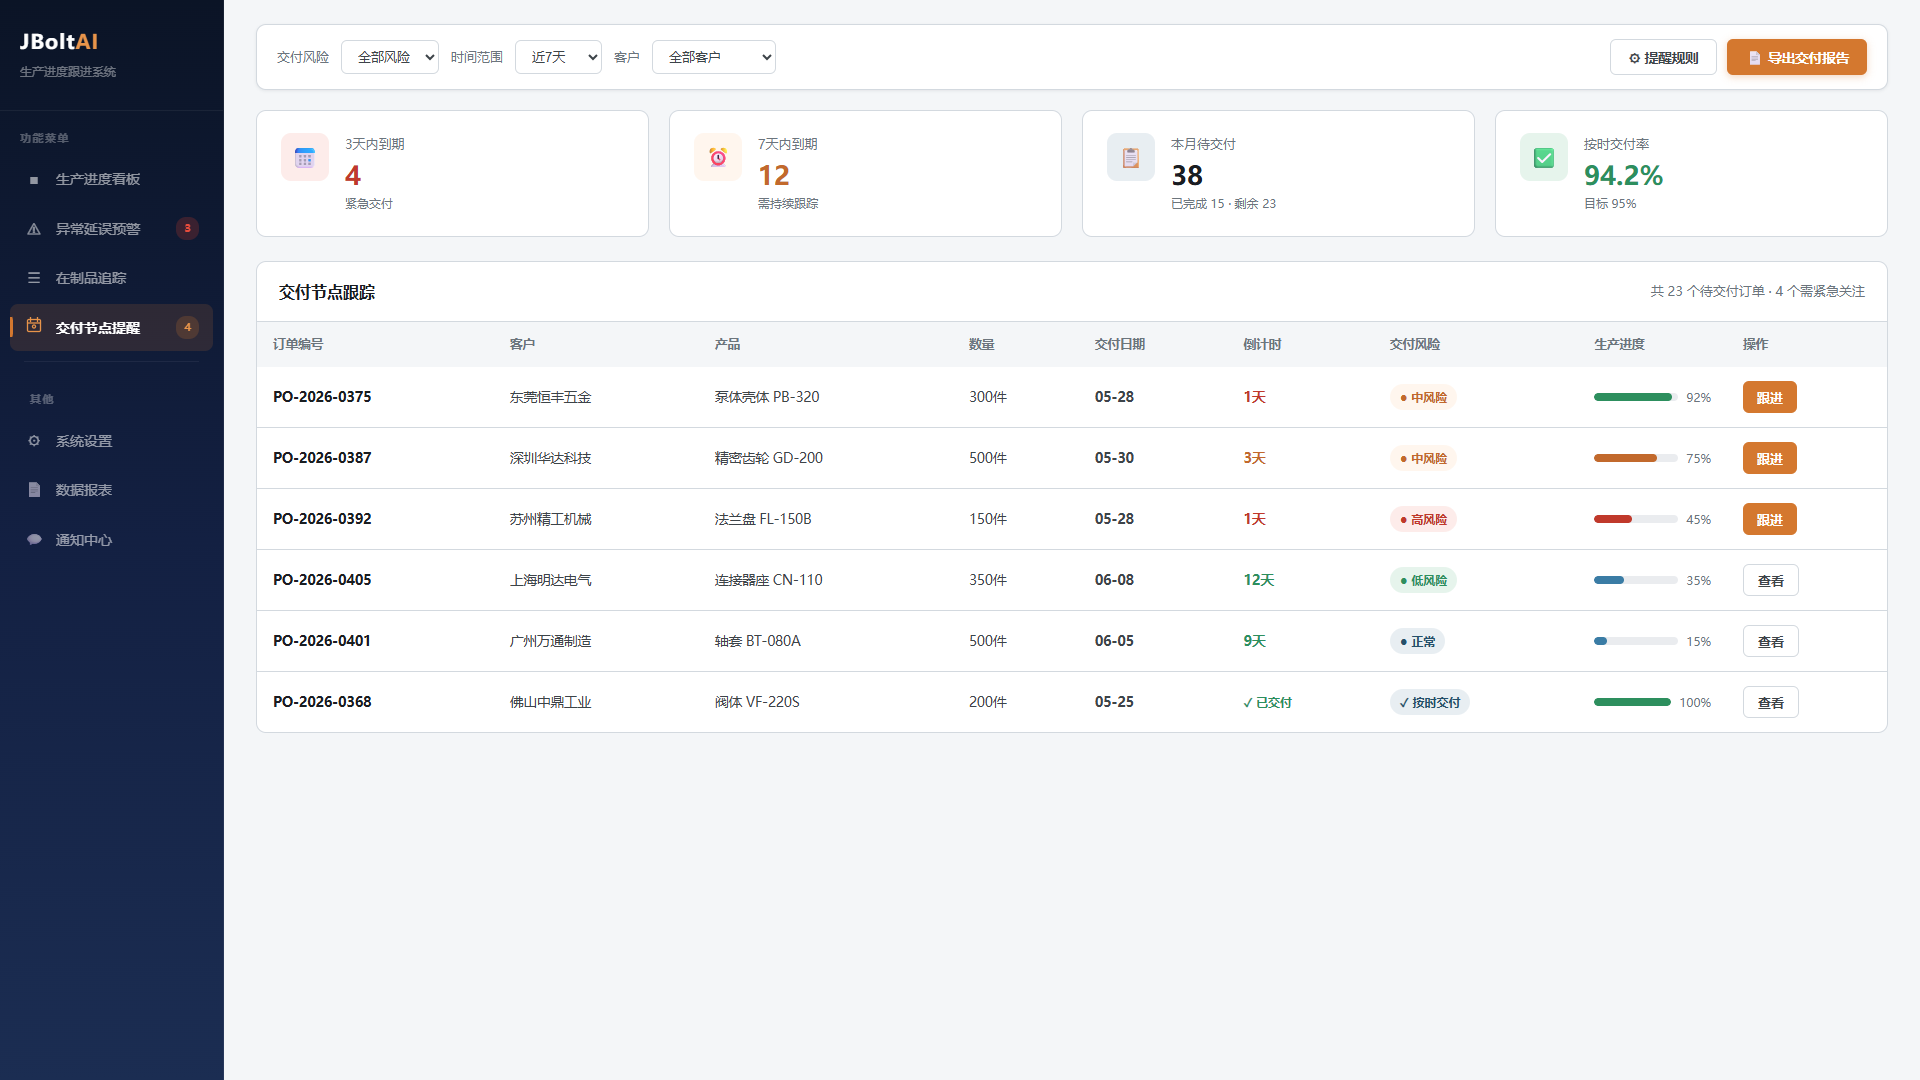Click the 数据报表 document icon

(x=34, y=490)
